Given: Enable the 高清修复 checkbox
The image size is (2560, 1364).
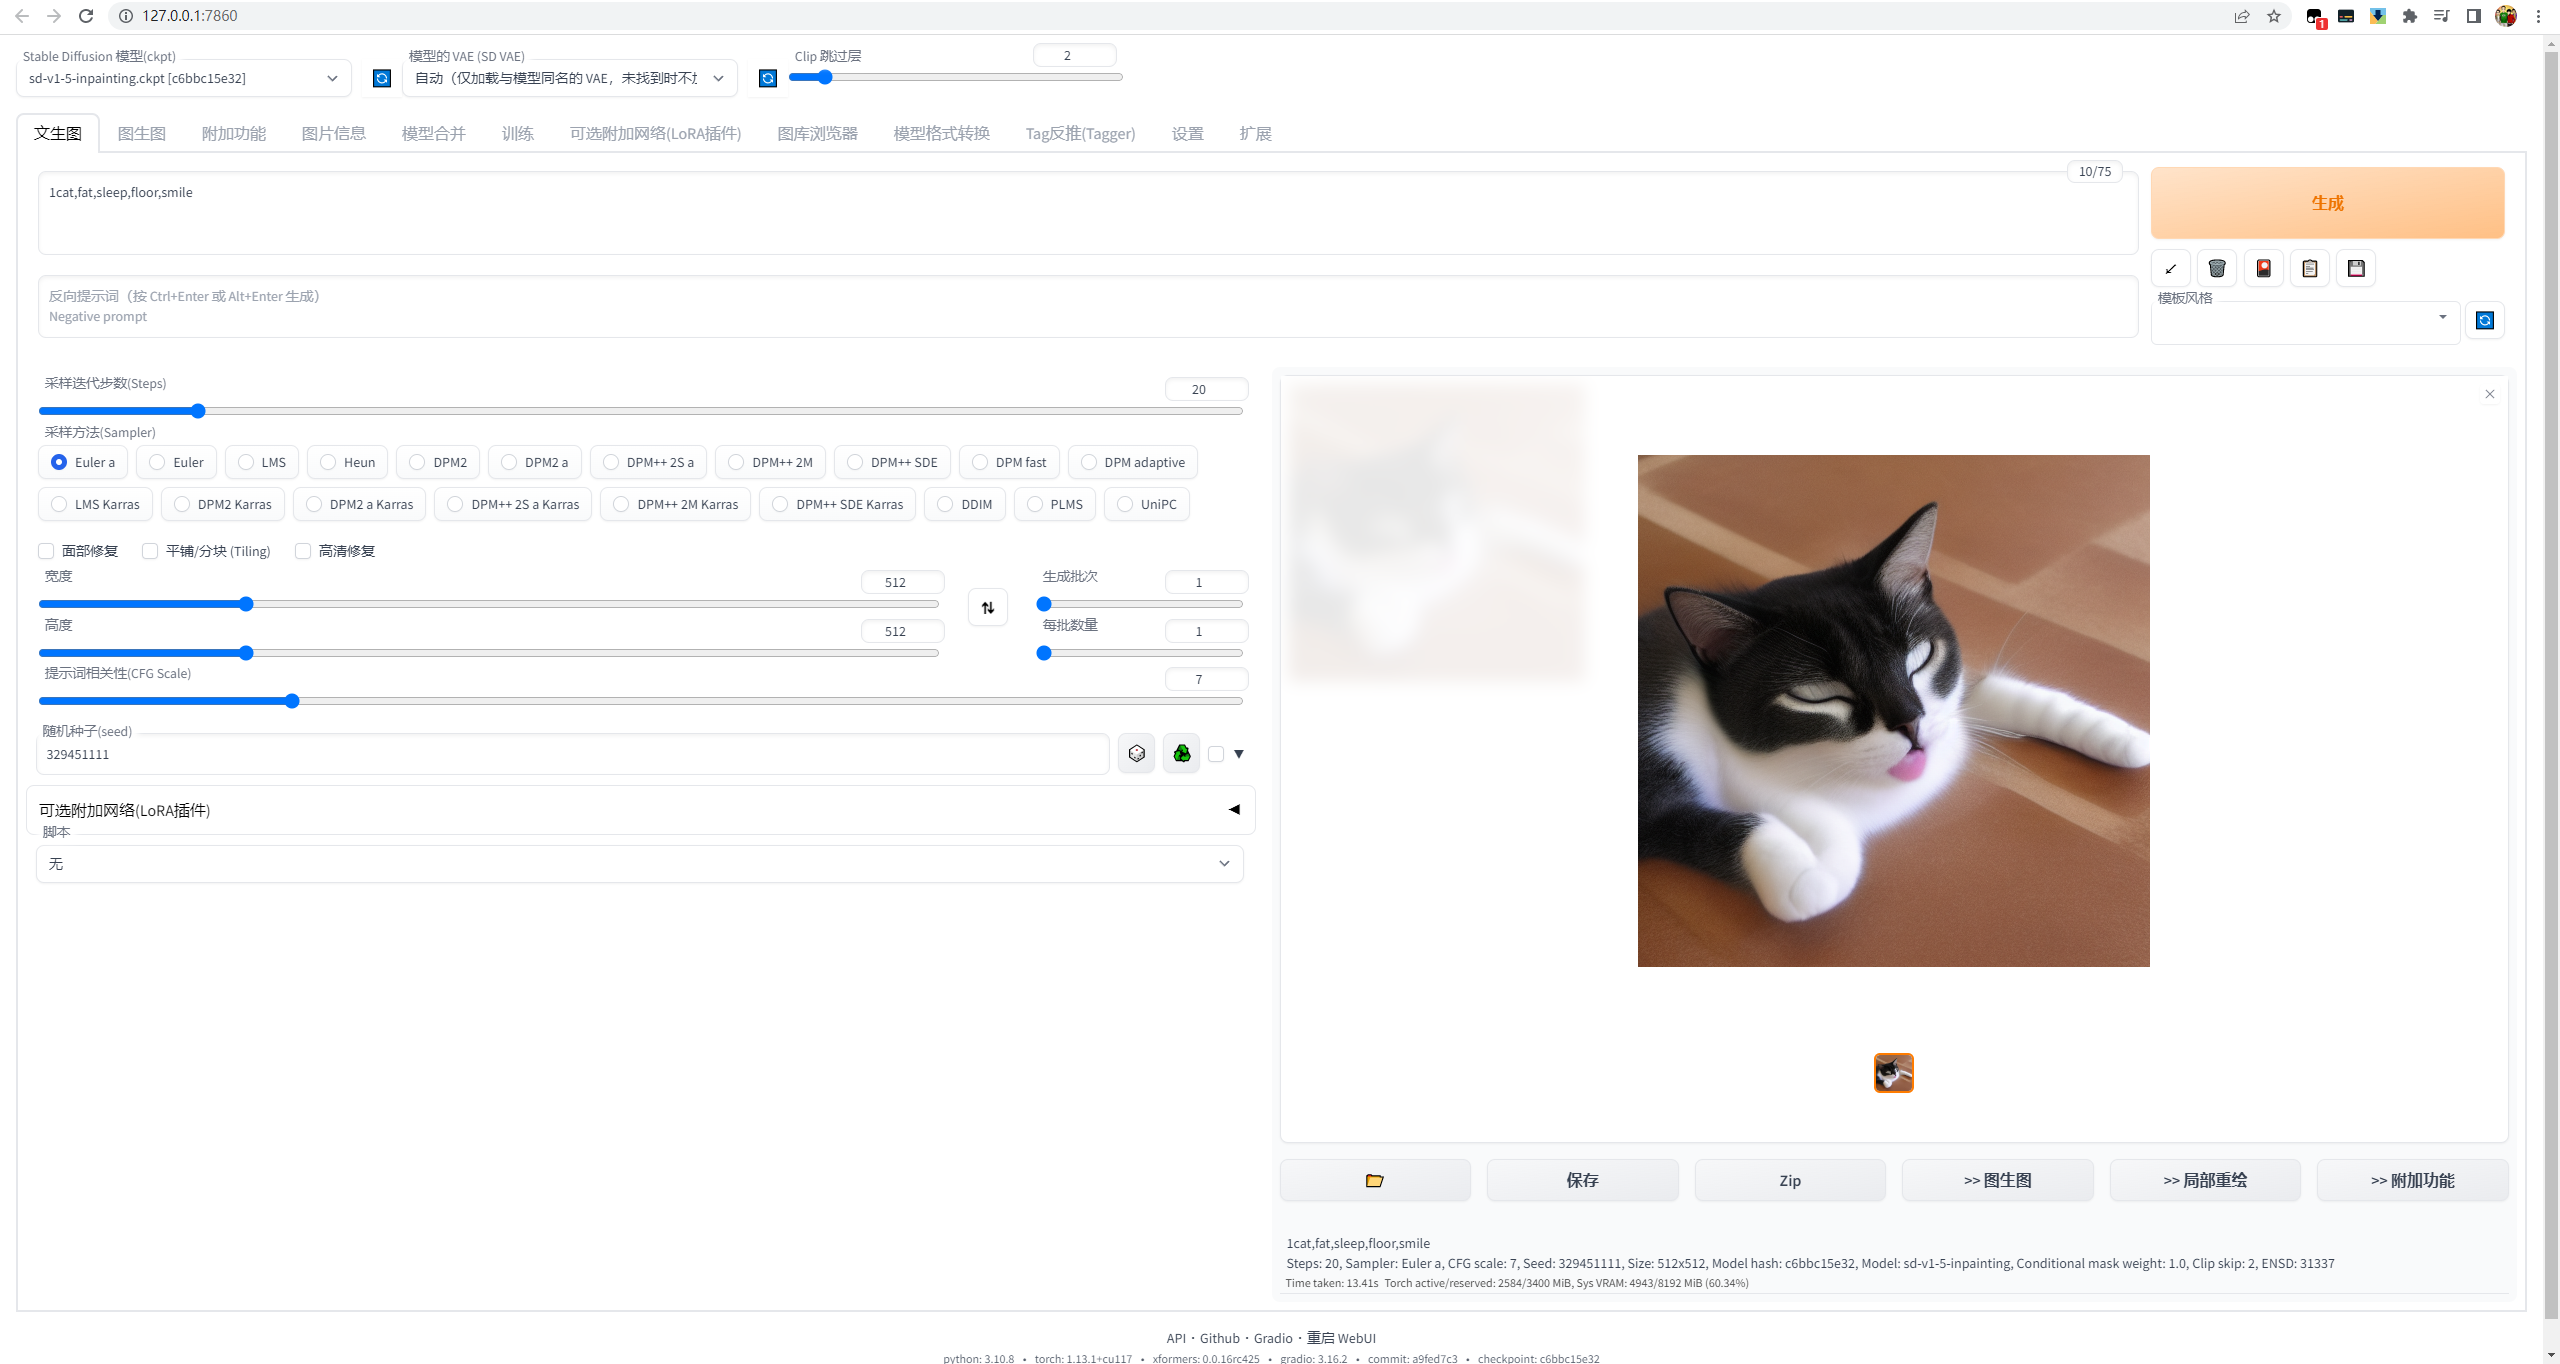Looking at the screenshot, I should tap(303, 551).
